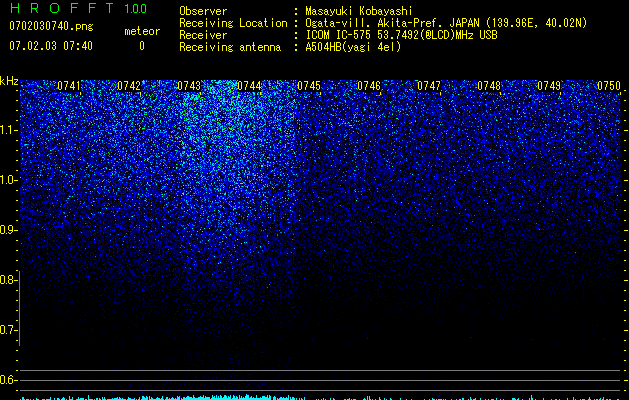Click the meteor label
The height and width of the screenshot is (400, 629).
pos(142,31)
